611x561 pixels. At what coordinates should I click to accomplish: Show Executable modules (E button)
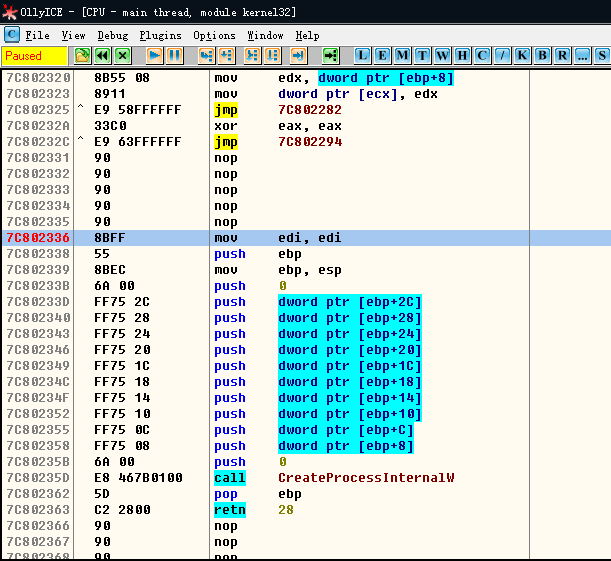[x=383, y=55]
